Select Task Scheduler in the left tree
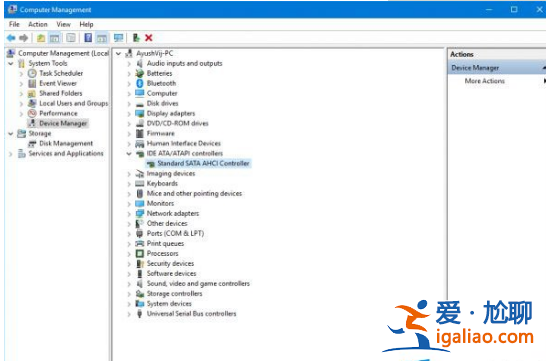546x364 pixels. (61, 73)
